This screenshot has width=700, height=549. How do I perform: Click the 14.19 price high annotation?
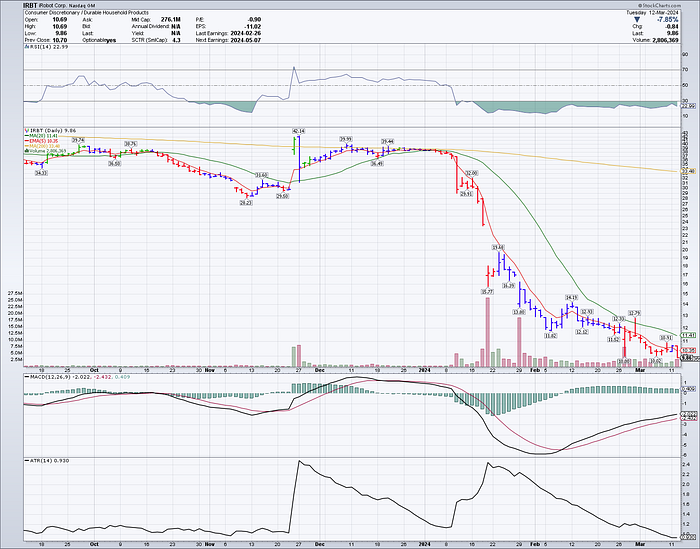click(571, 297)
